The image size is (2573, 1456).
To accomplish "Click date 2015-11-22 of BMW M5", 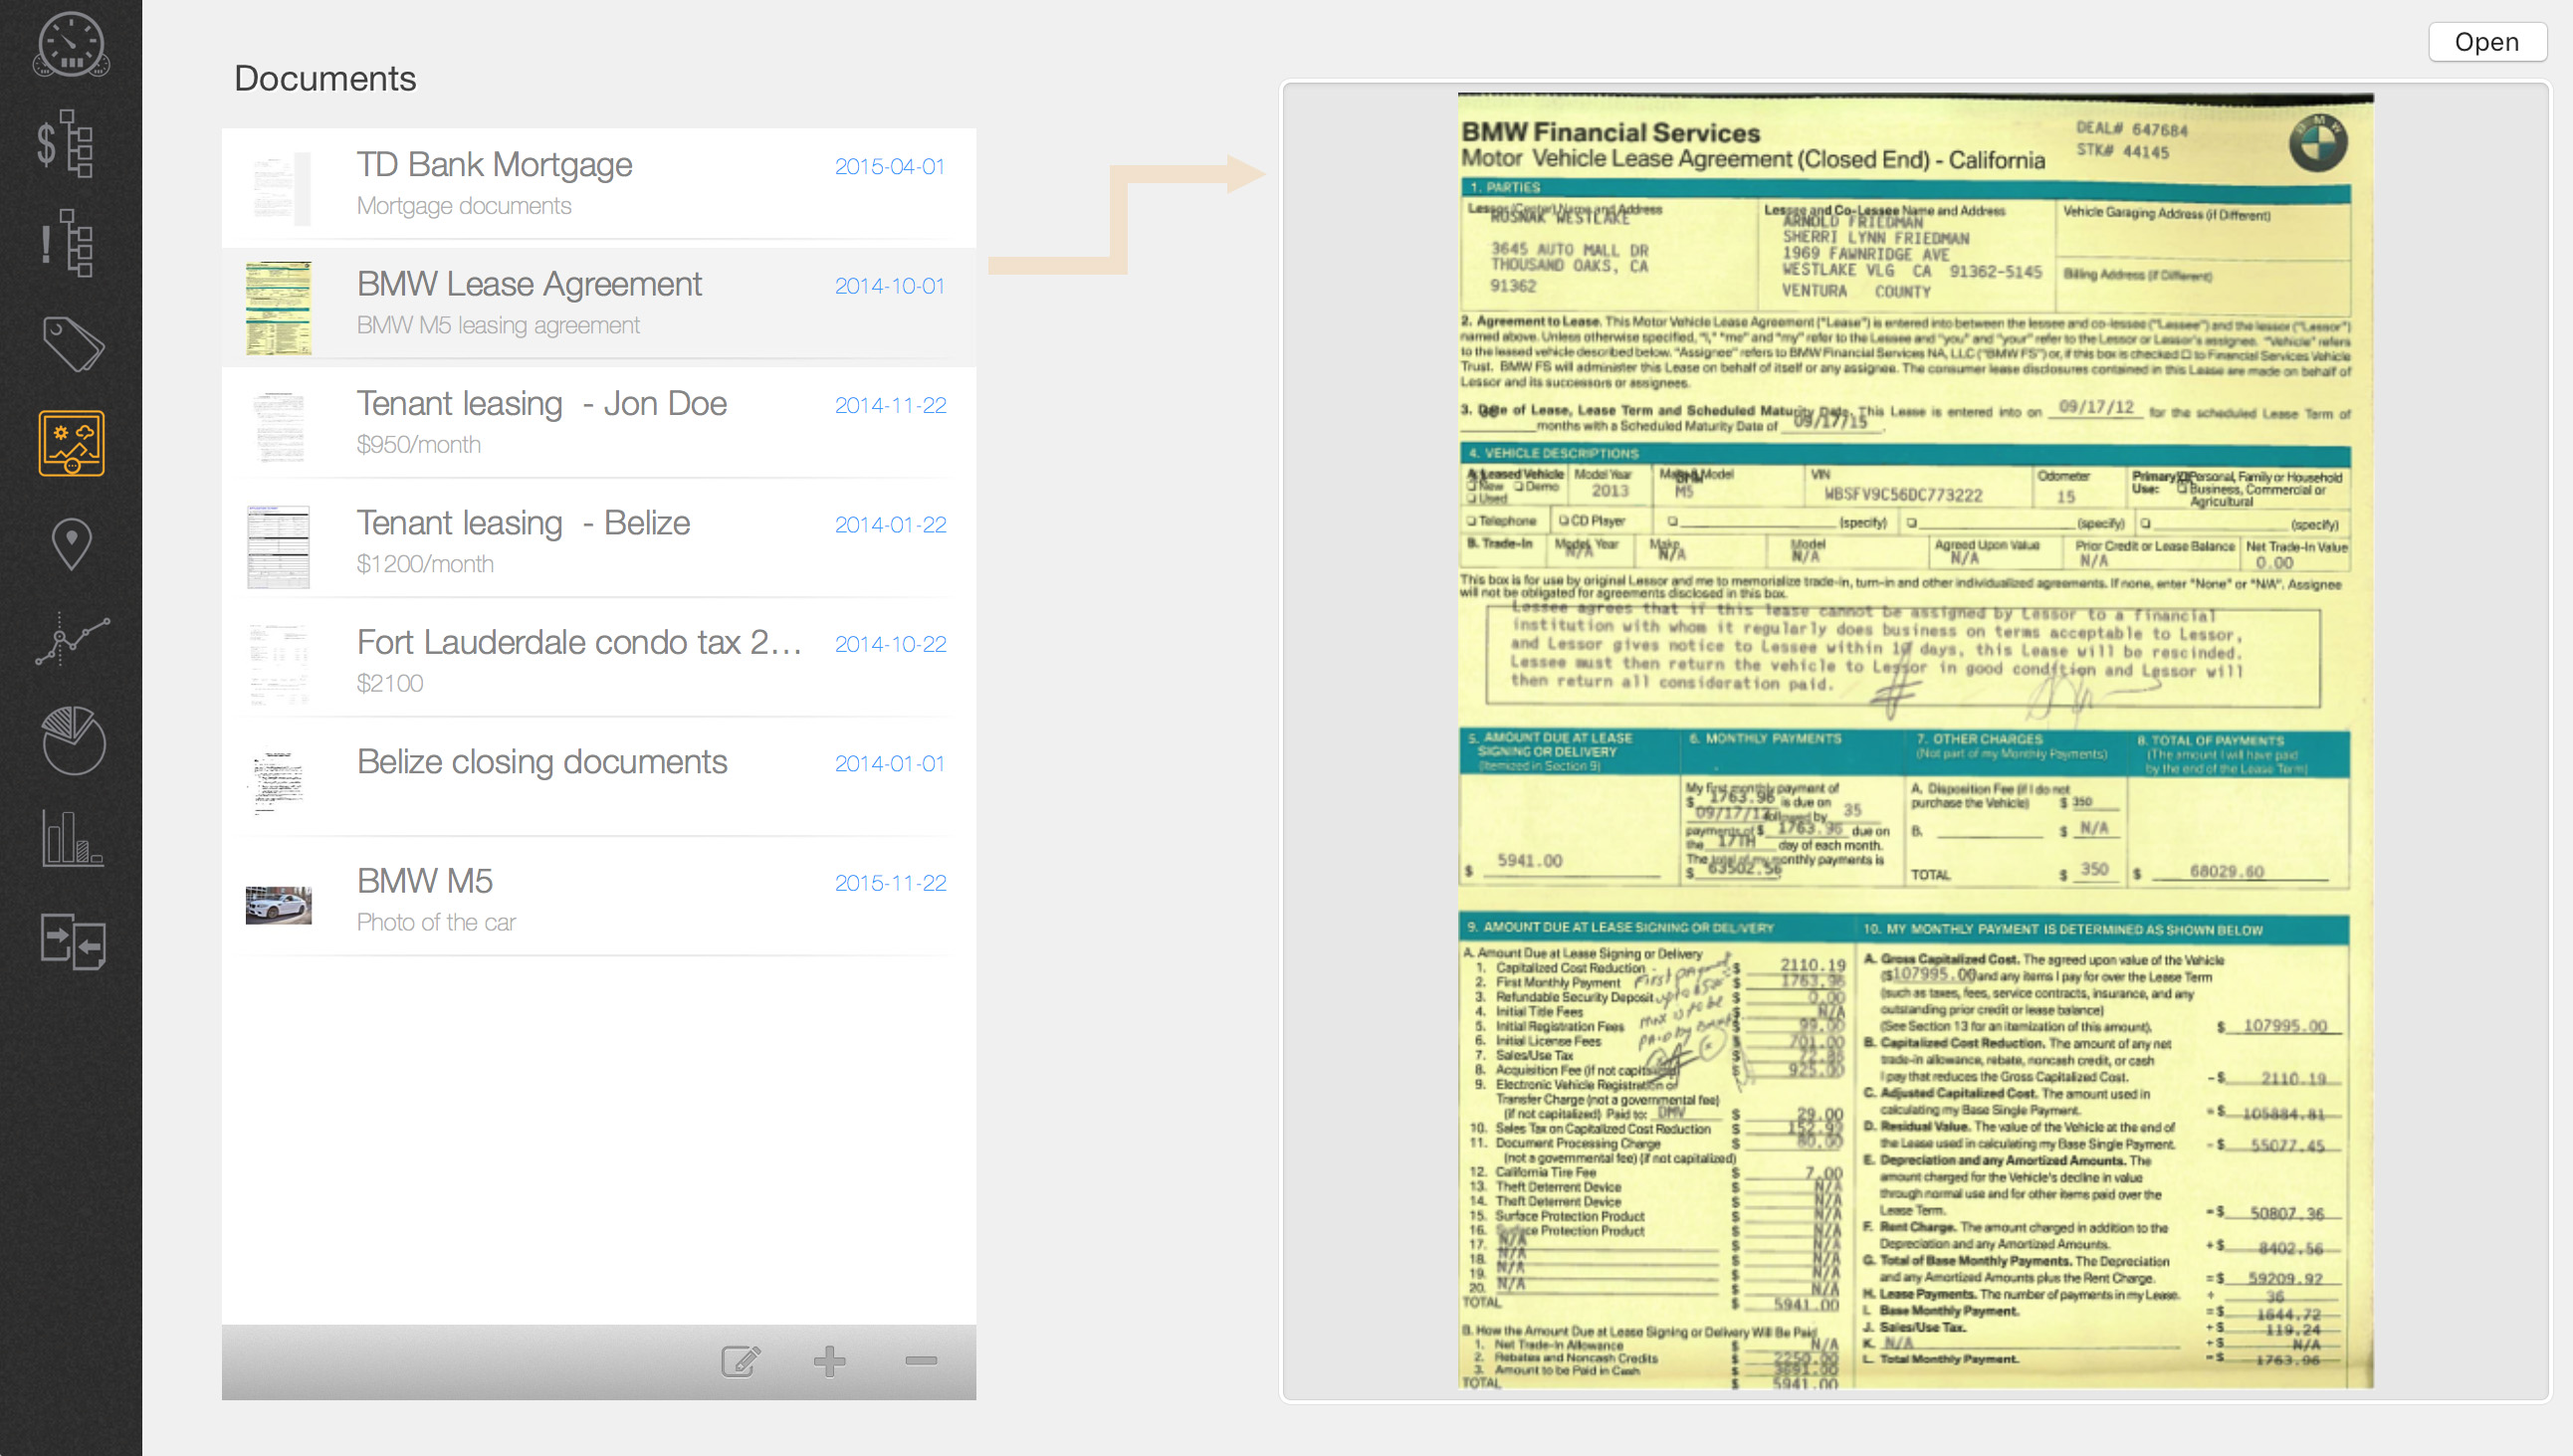I will (890, 883).
